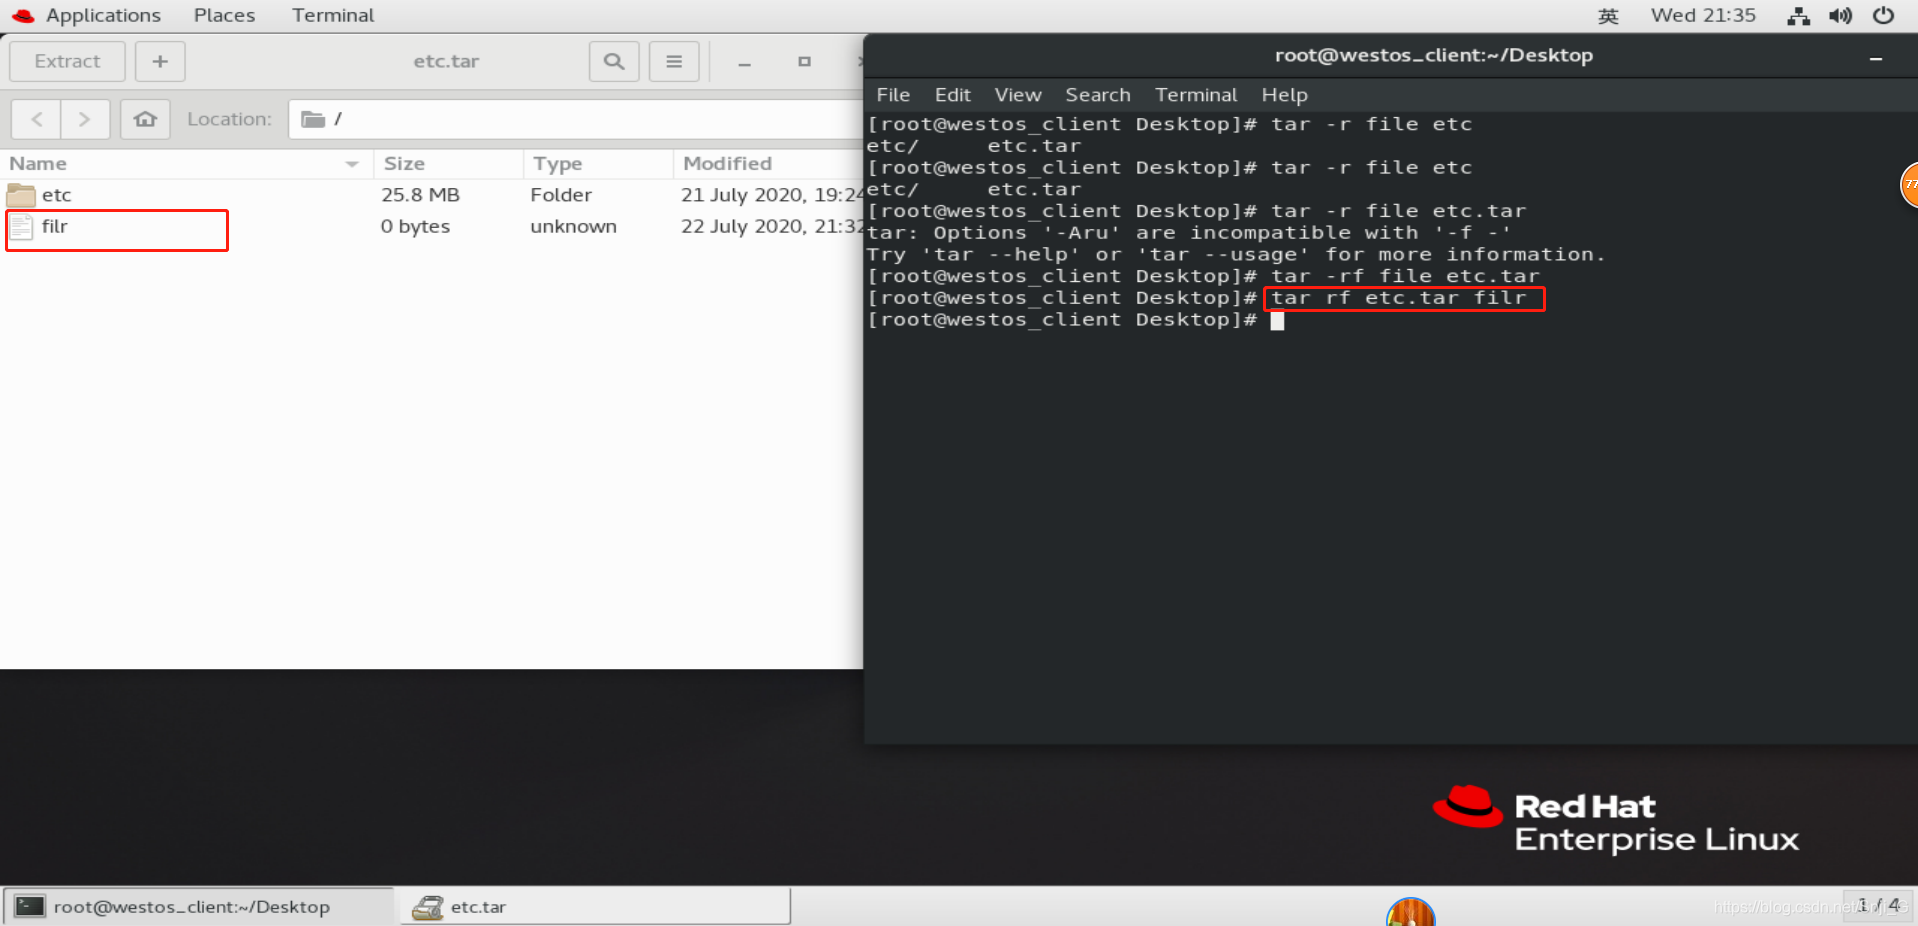This screenshot has height=926, width=1918.
Task: Open the Applications menu in top bar
Action: pos(103,15)
